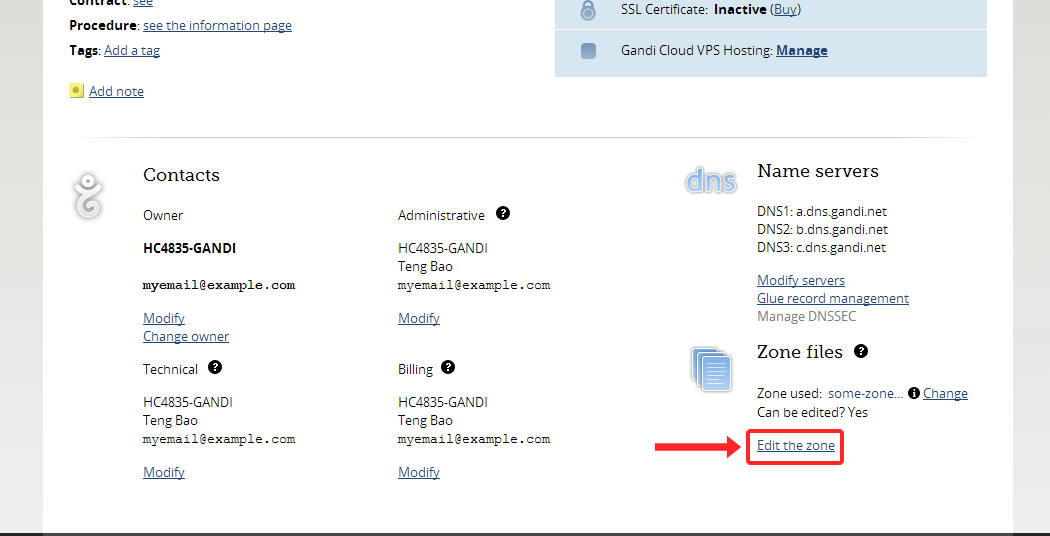Open Glue record management link
This screenshot has height=536, width=1050.
click(833, 298)
